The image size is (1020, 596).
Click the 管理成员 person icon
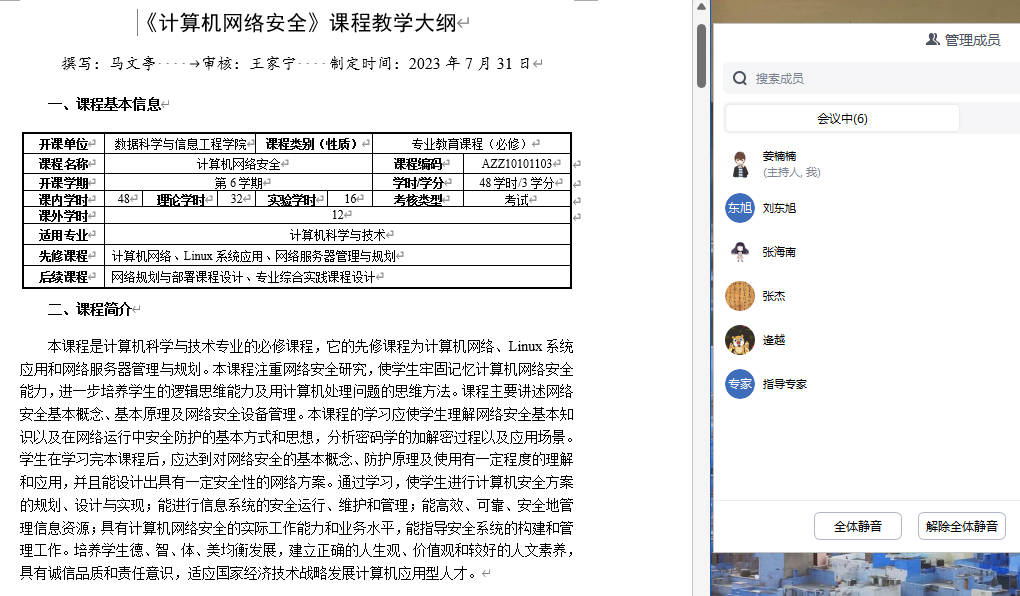[932, 40]
